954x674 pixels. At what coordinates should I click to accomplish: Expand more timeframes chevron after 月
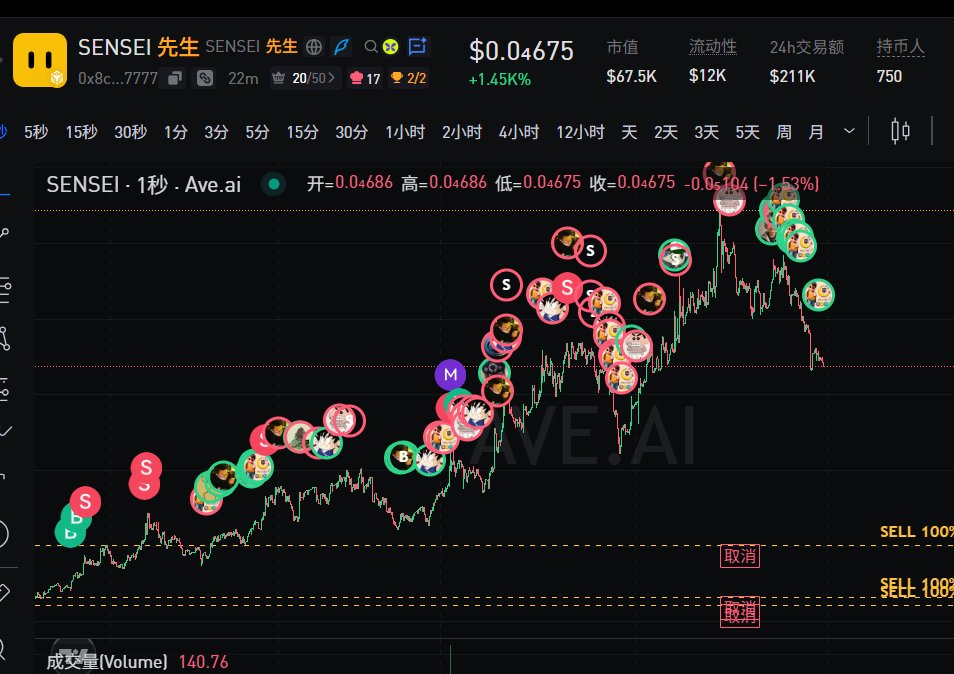849,131
